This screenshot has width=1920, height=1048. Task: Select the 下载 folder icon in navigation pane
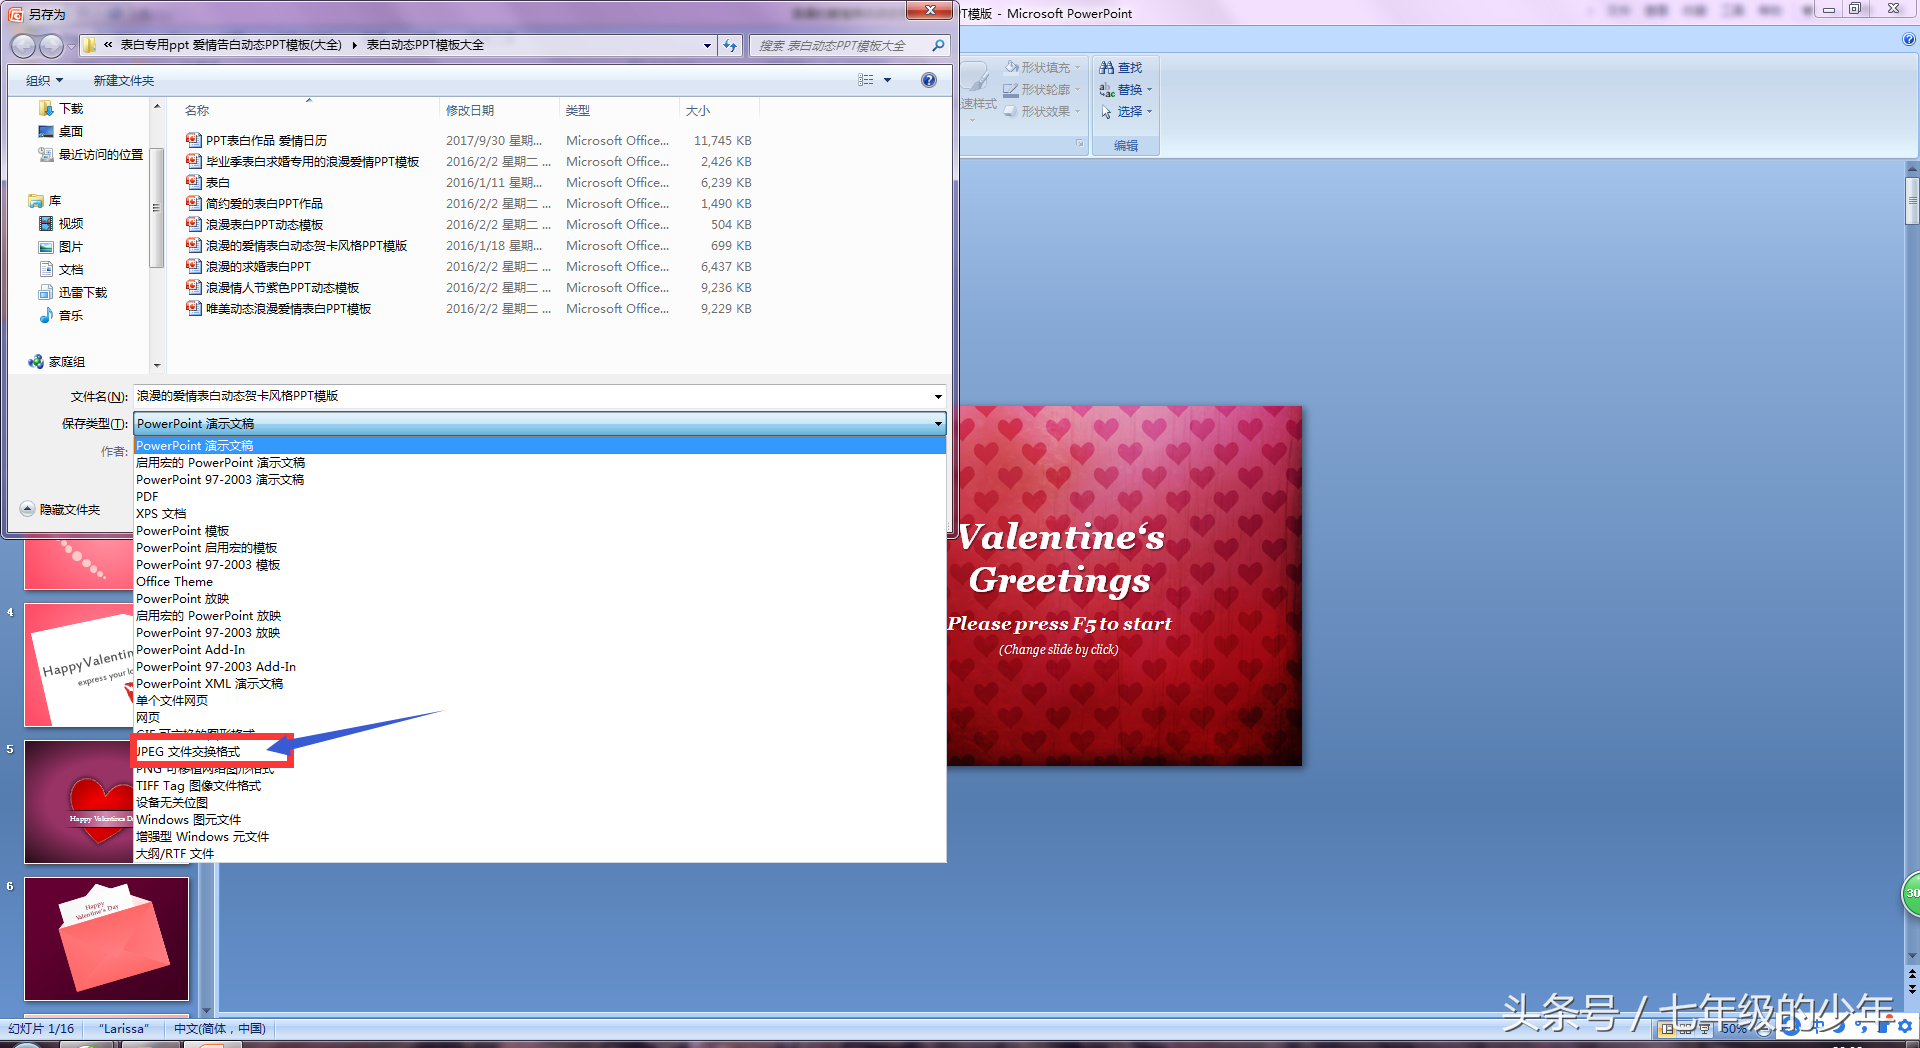click(46, 108)
